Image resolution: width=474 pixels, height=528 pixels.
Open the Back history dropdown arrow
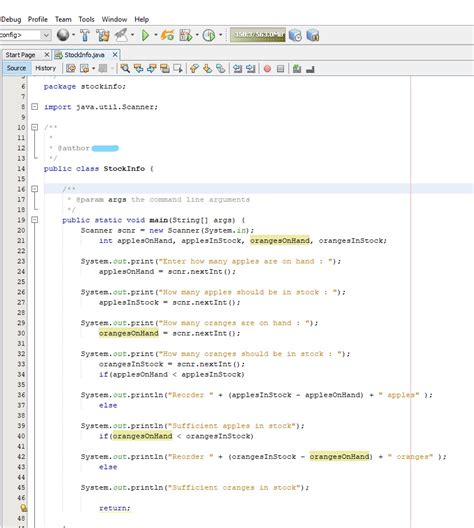(93, 69)
